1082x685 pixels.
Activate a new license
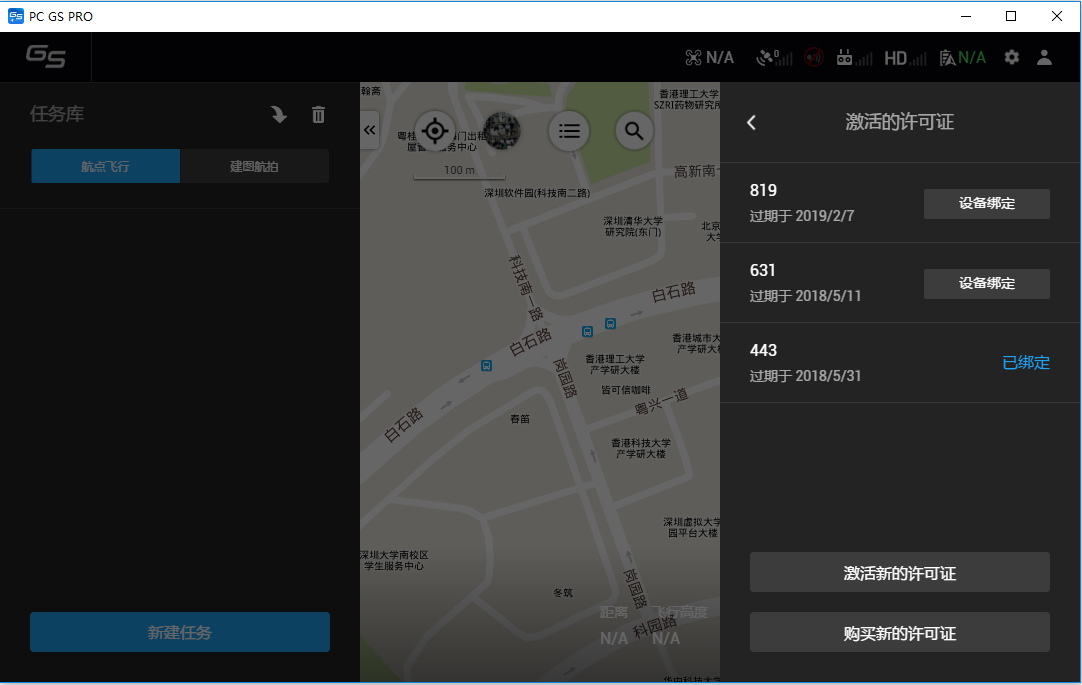(x=899, y=572)
